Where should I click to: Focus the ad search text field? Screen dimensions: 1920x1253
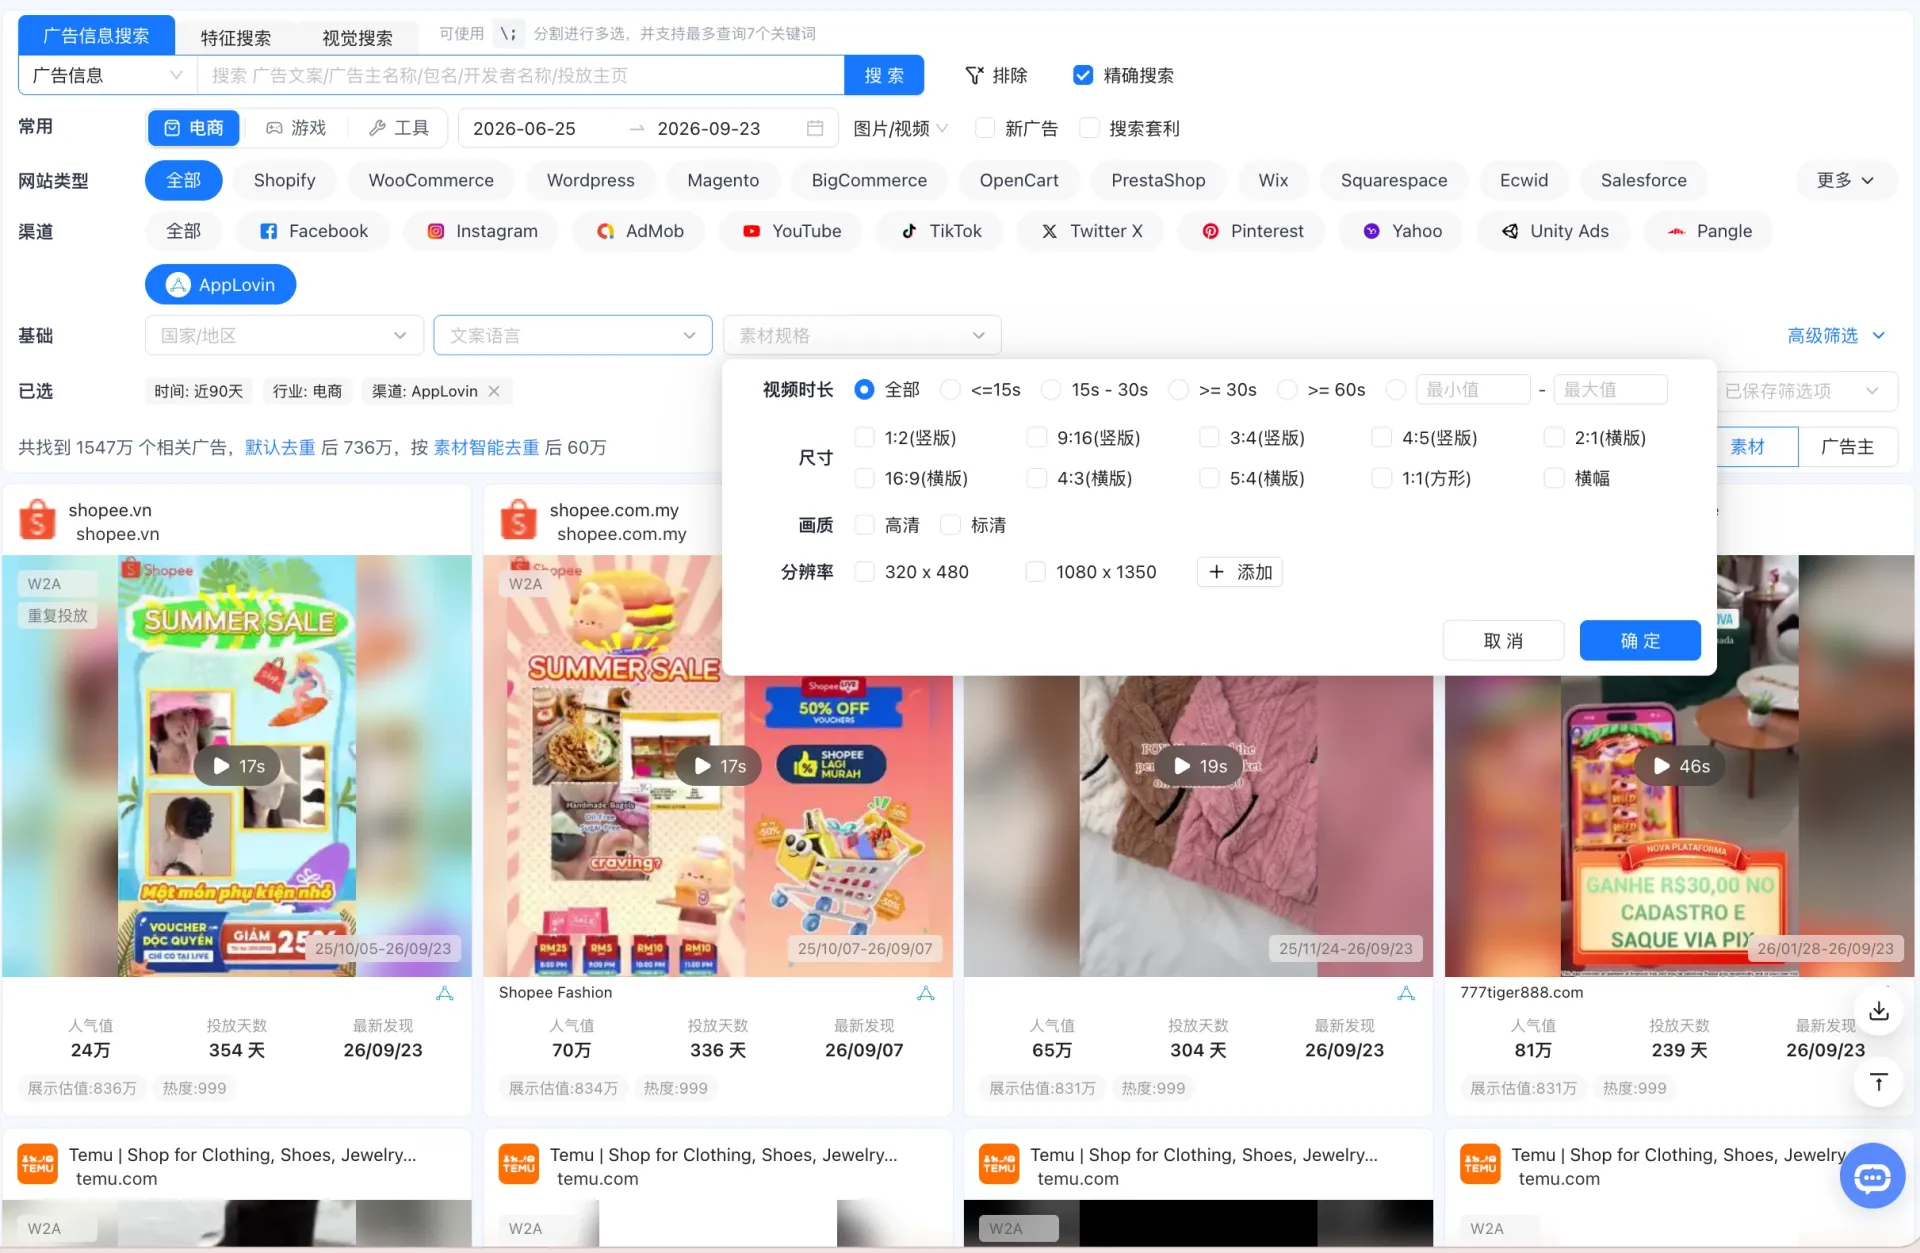coord(520,75)
